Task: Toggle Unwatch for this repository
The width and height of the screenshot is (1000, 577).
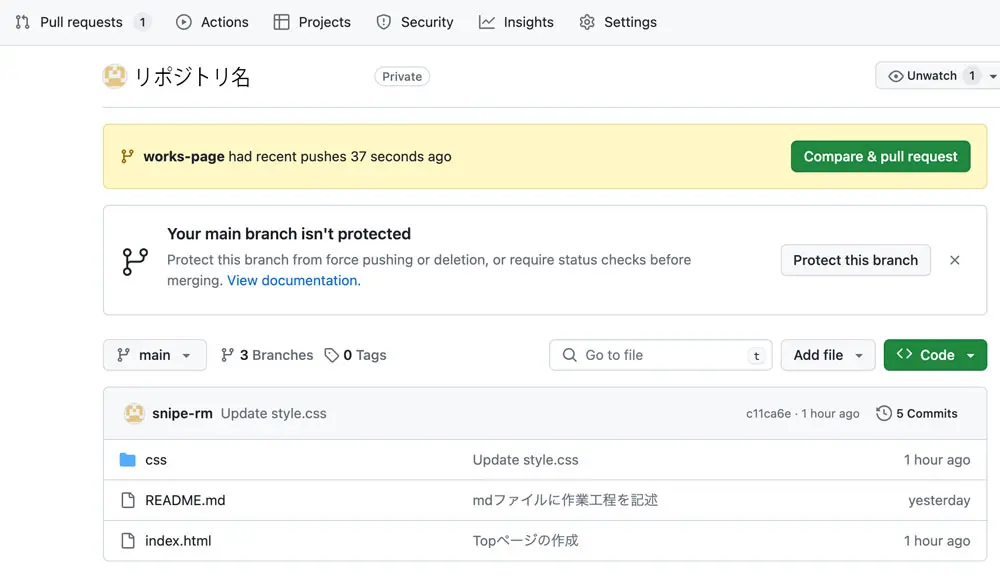Action: pyautogui.click(x=922, y=76)
